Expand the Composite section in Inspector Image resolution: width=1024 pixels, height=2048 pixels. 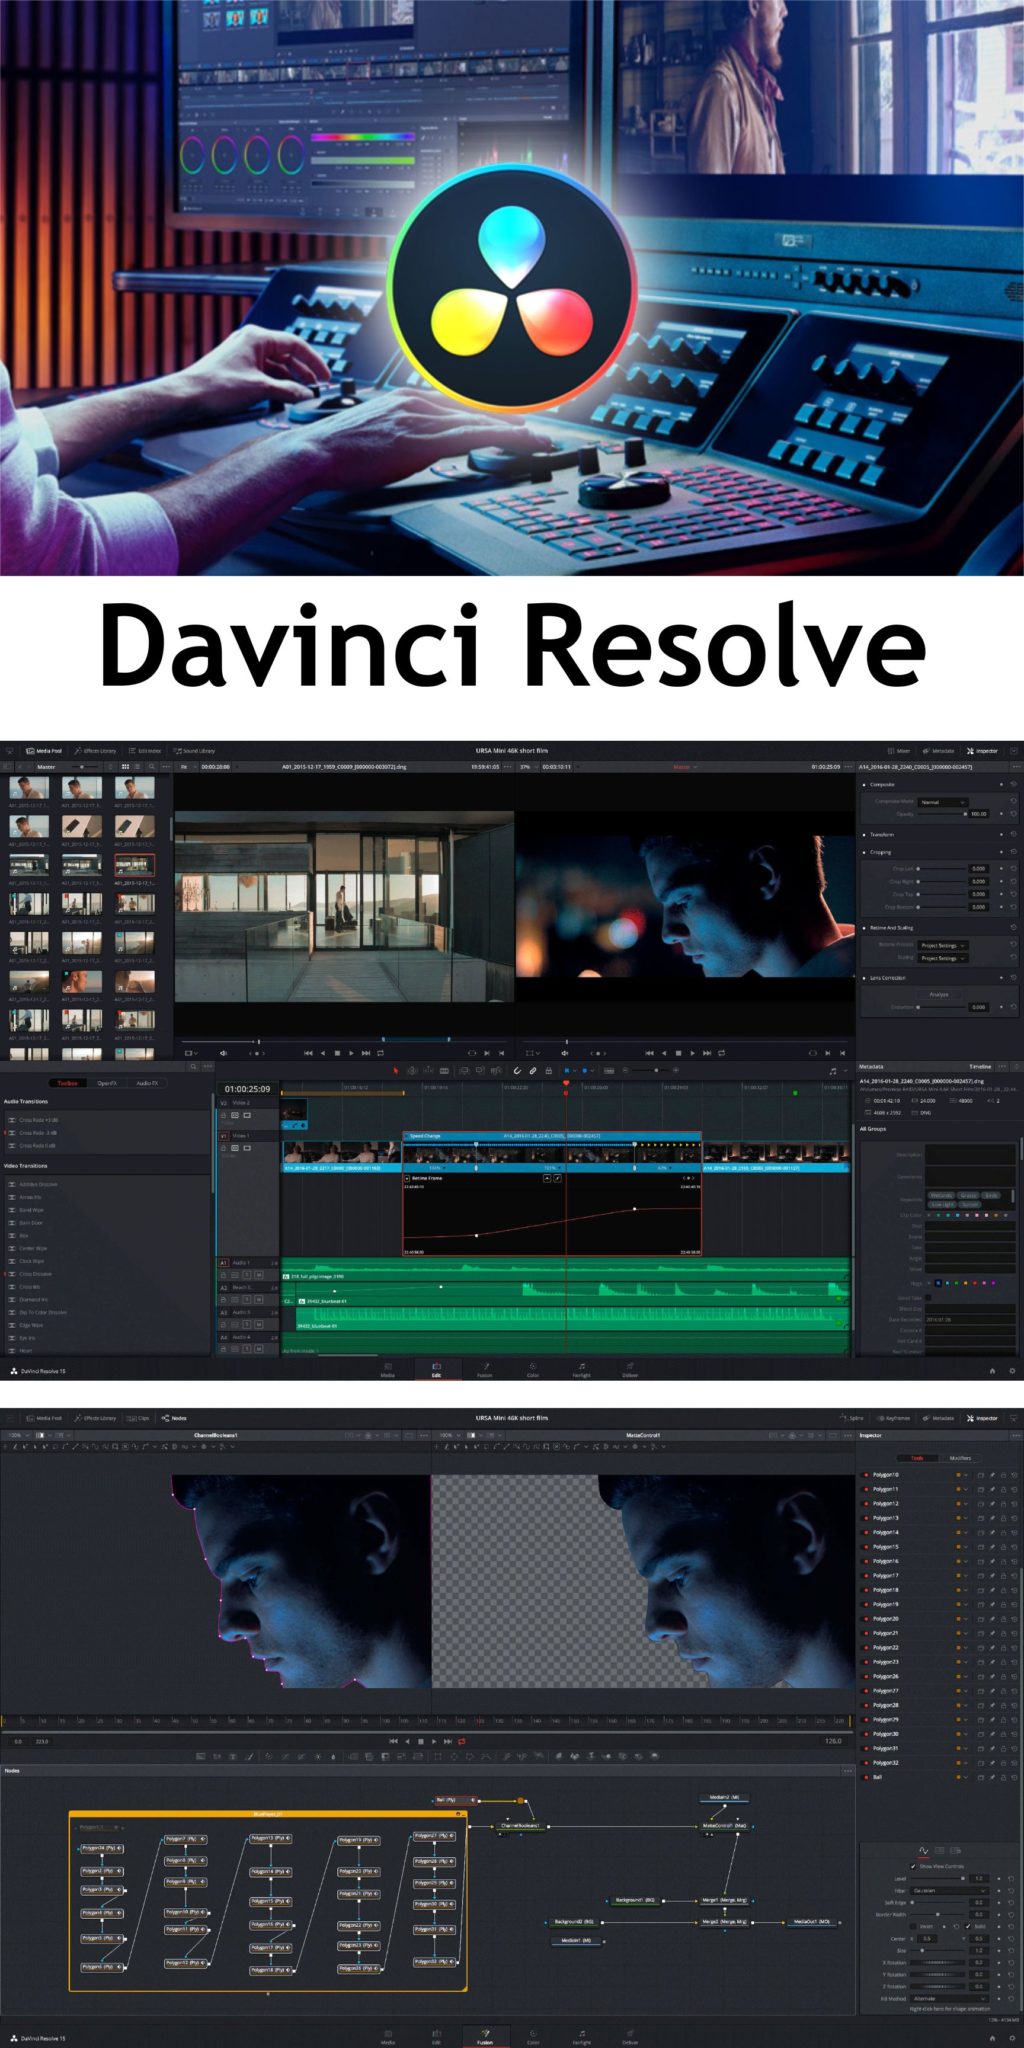[x=882, y=784]
